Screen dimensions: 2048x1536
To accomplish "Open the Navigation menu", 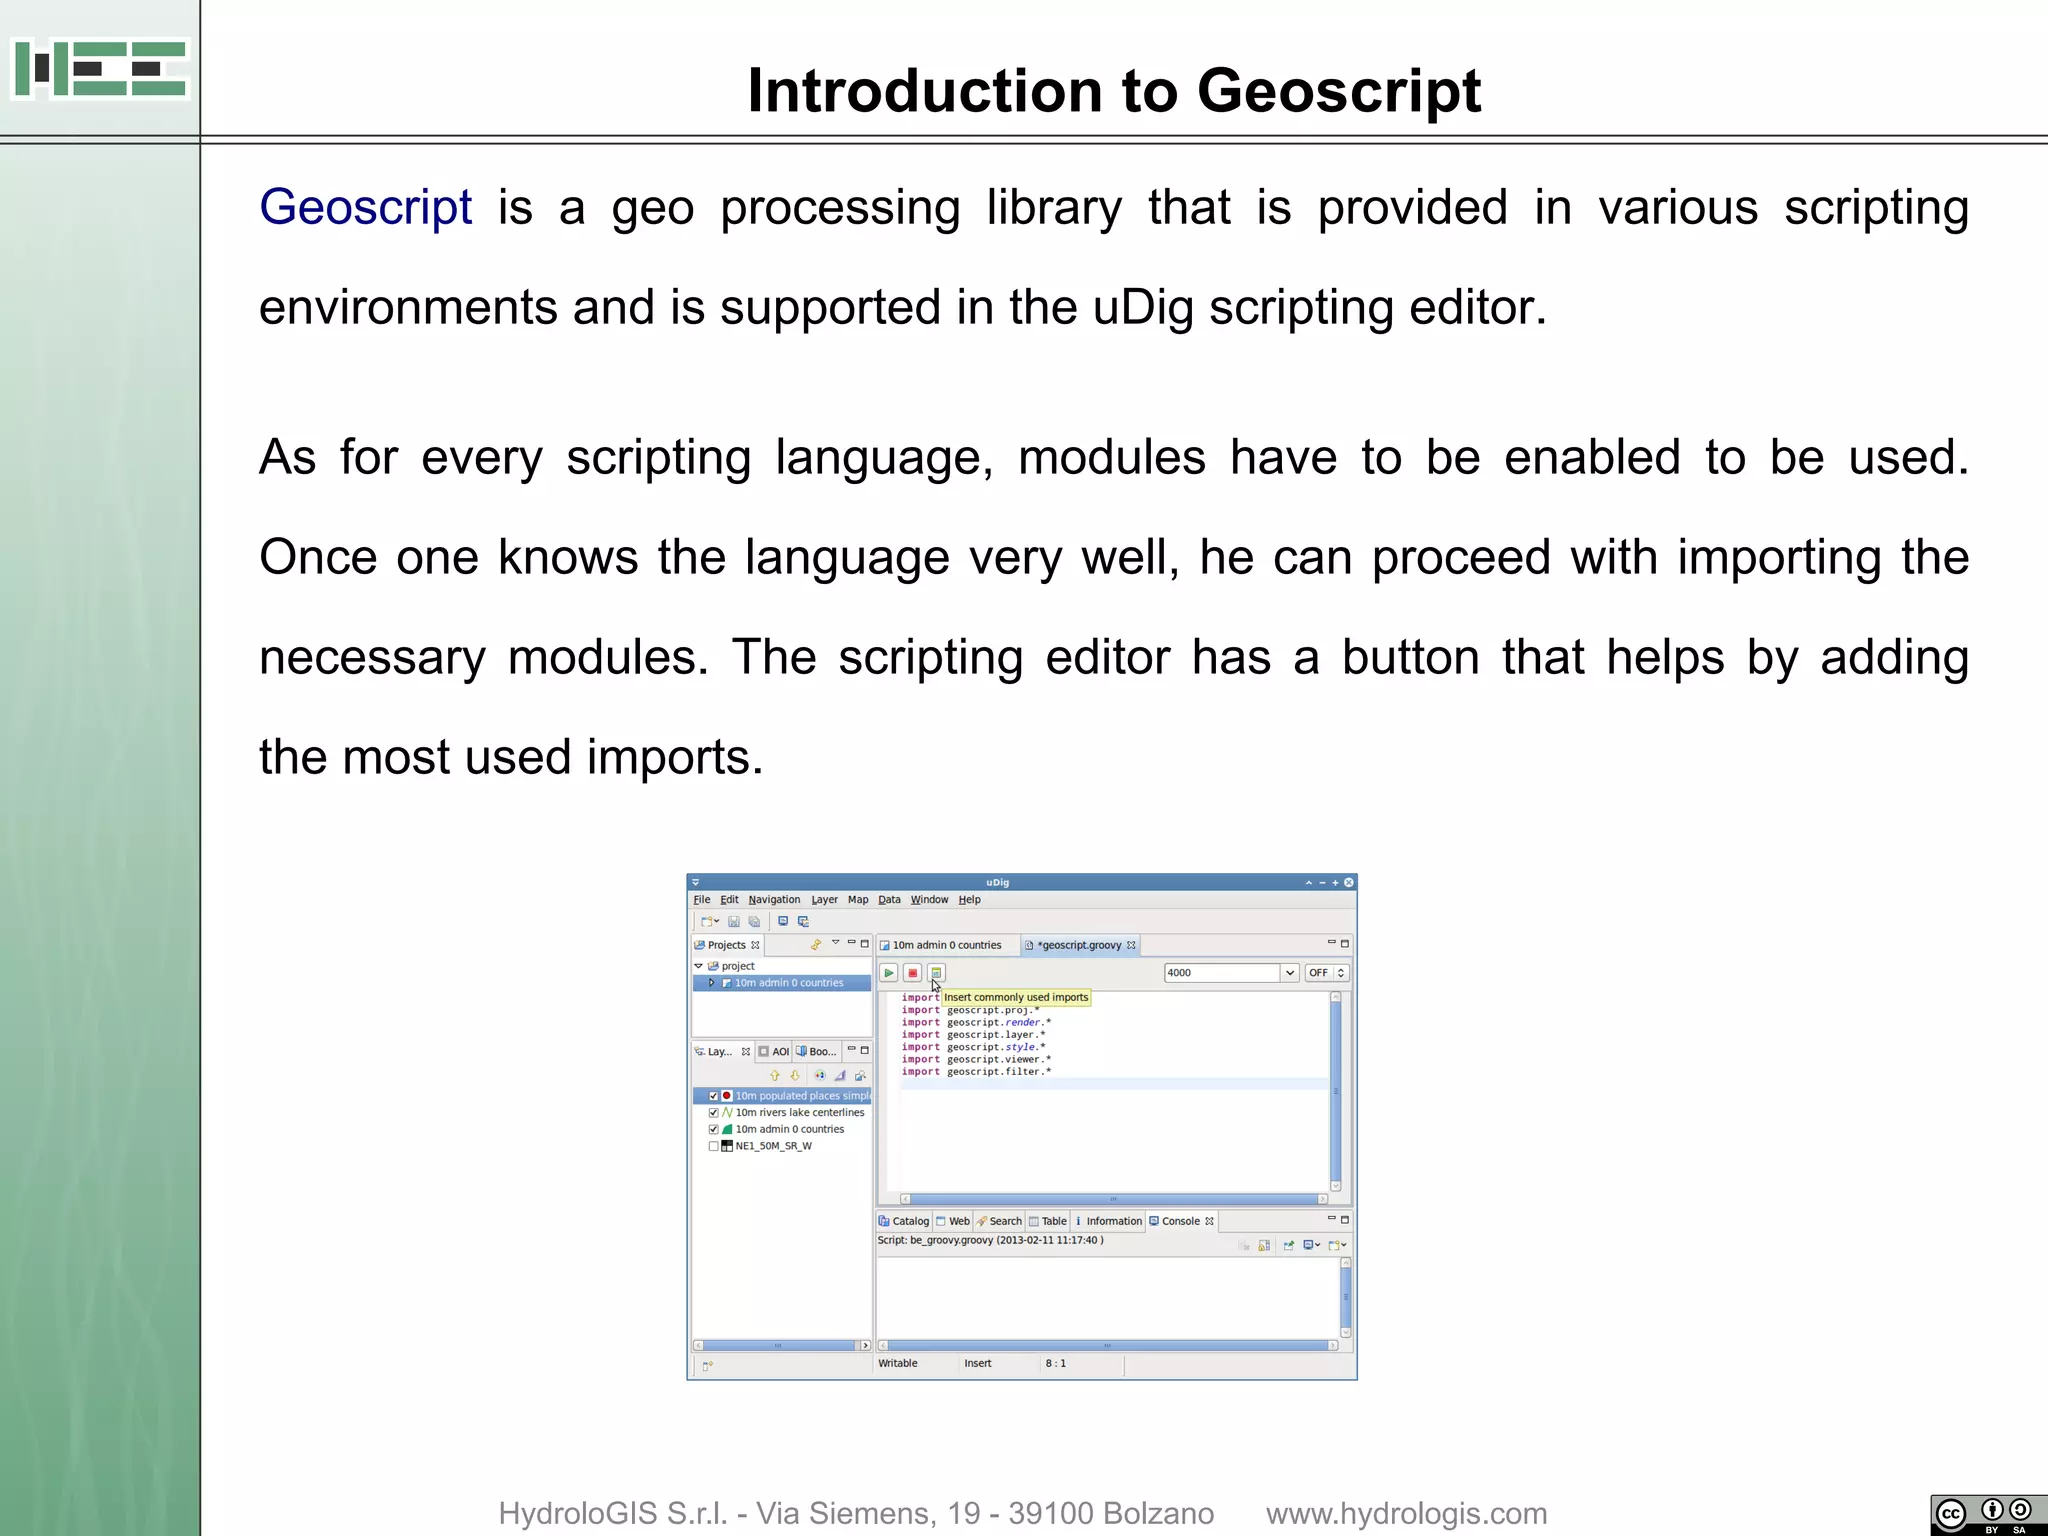I will (774, 900).
